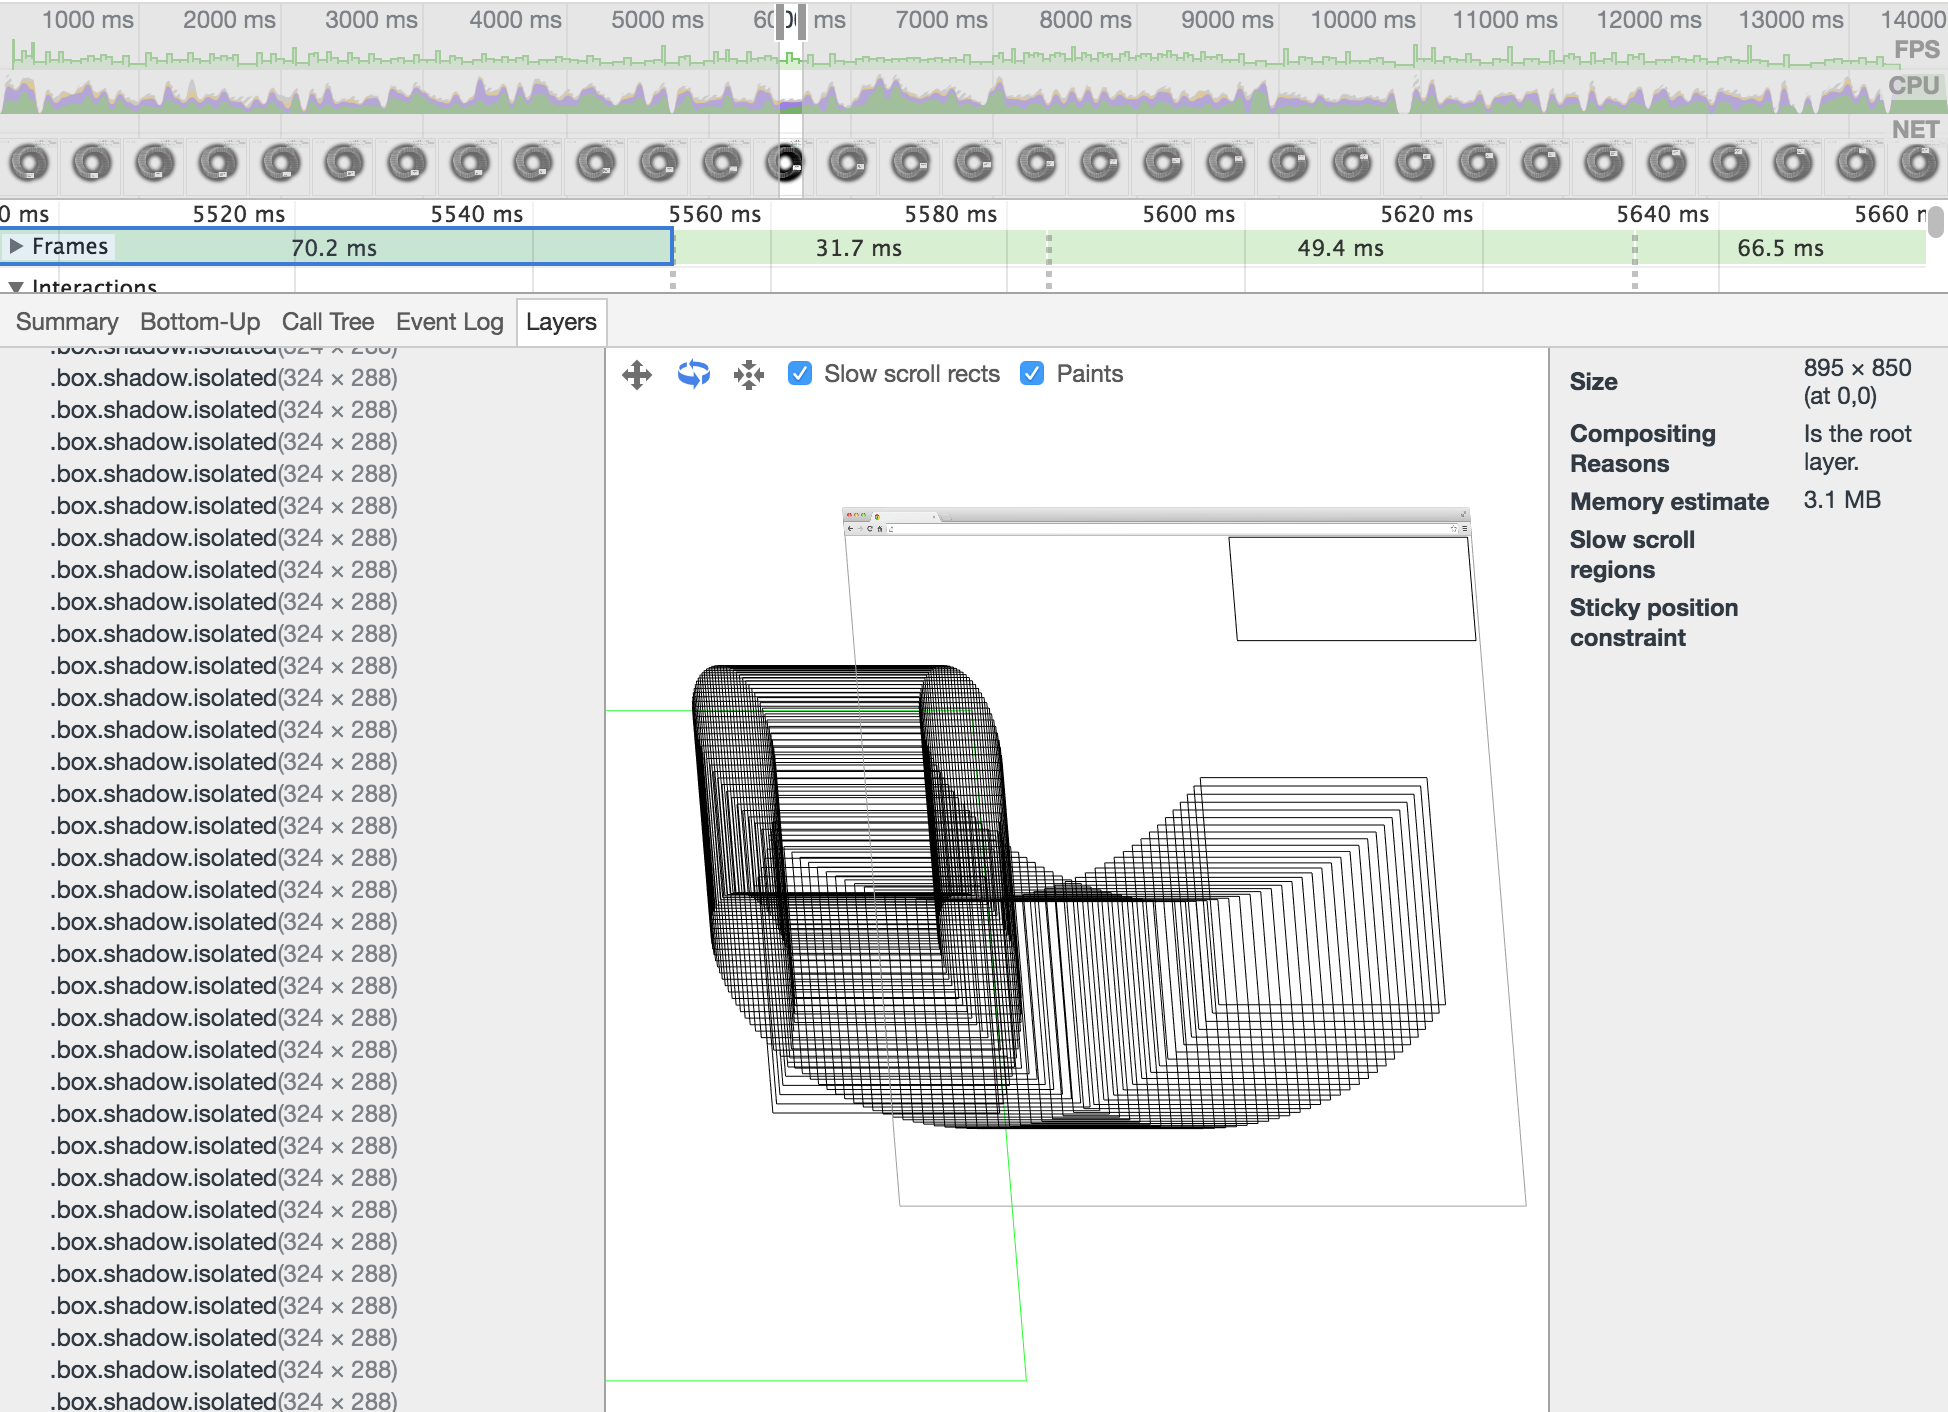Select the rotate mode icon
The width and height of the screenshot is (1948, 1412).
tap(693, 374)
